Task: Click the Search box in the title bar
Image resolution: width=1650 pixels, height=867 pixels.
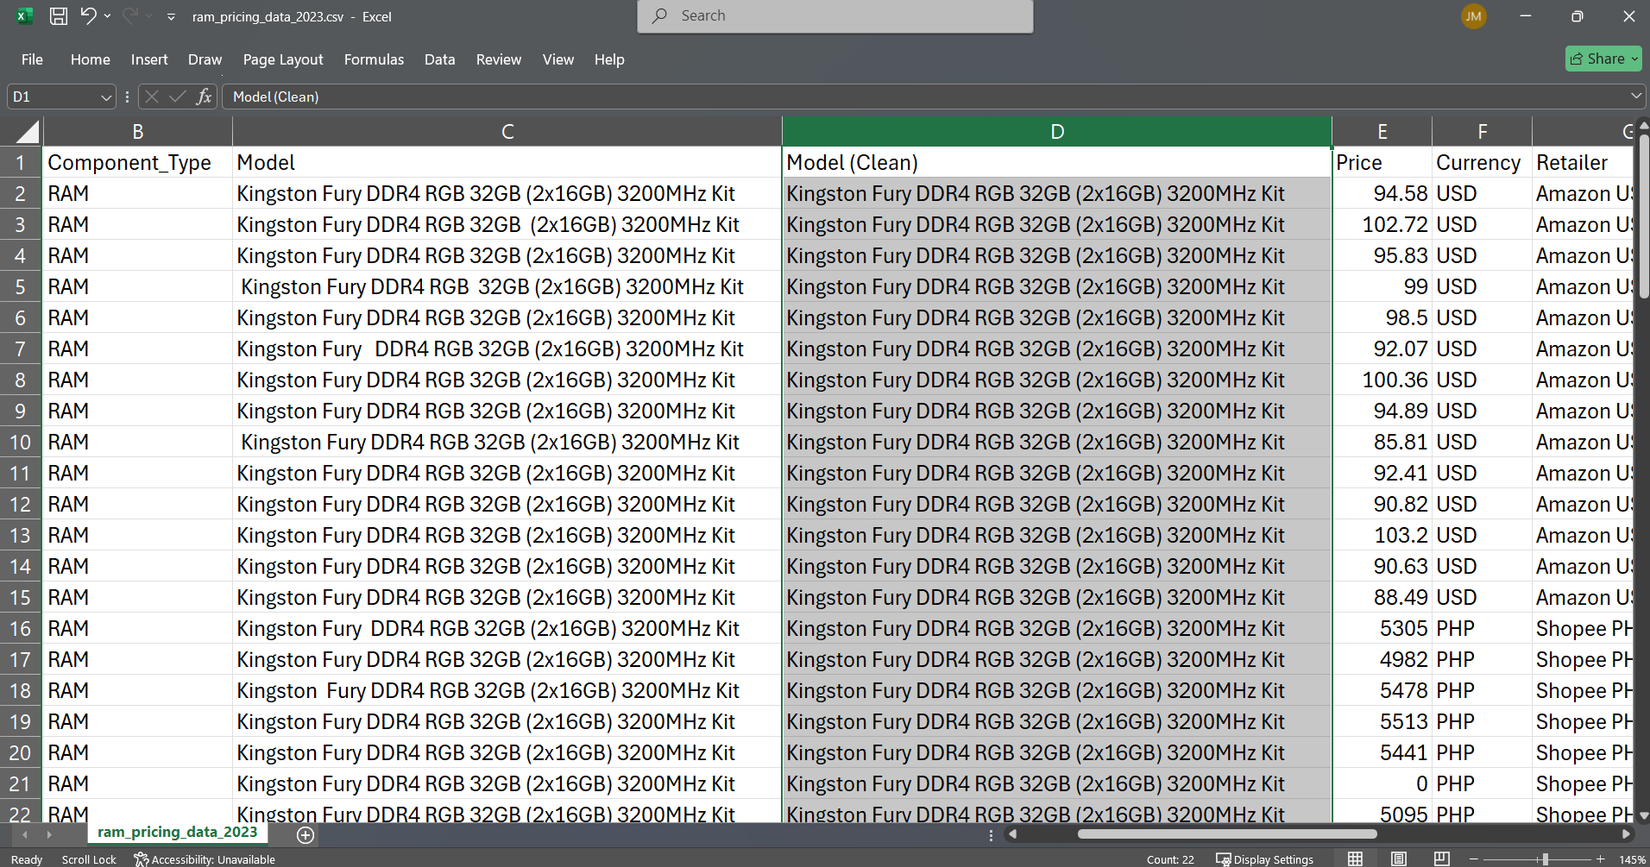Action: click(x=835, y=16)
